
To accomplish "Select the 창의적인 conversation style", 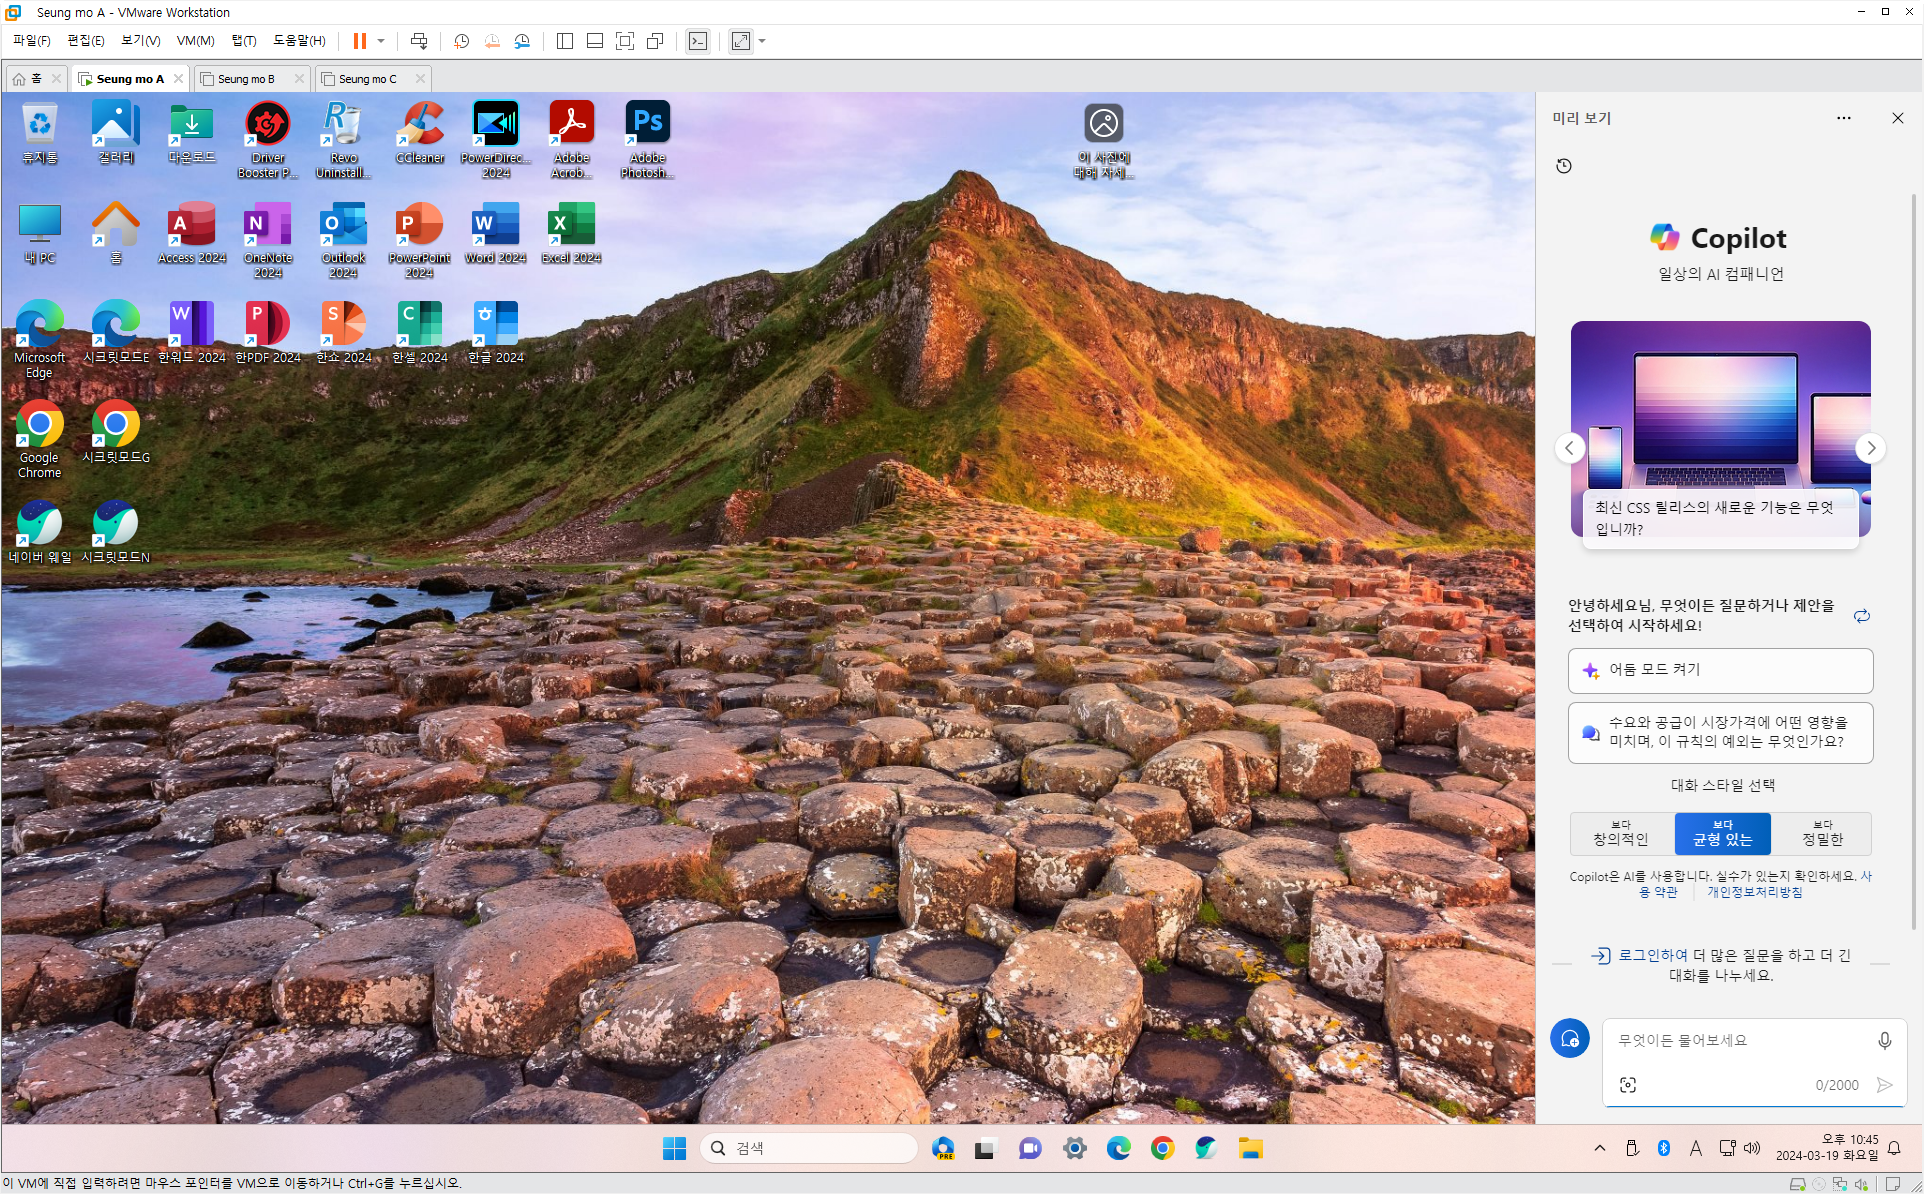I will [1620, 834].
